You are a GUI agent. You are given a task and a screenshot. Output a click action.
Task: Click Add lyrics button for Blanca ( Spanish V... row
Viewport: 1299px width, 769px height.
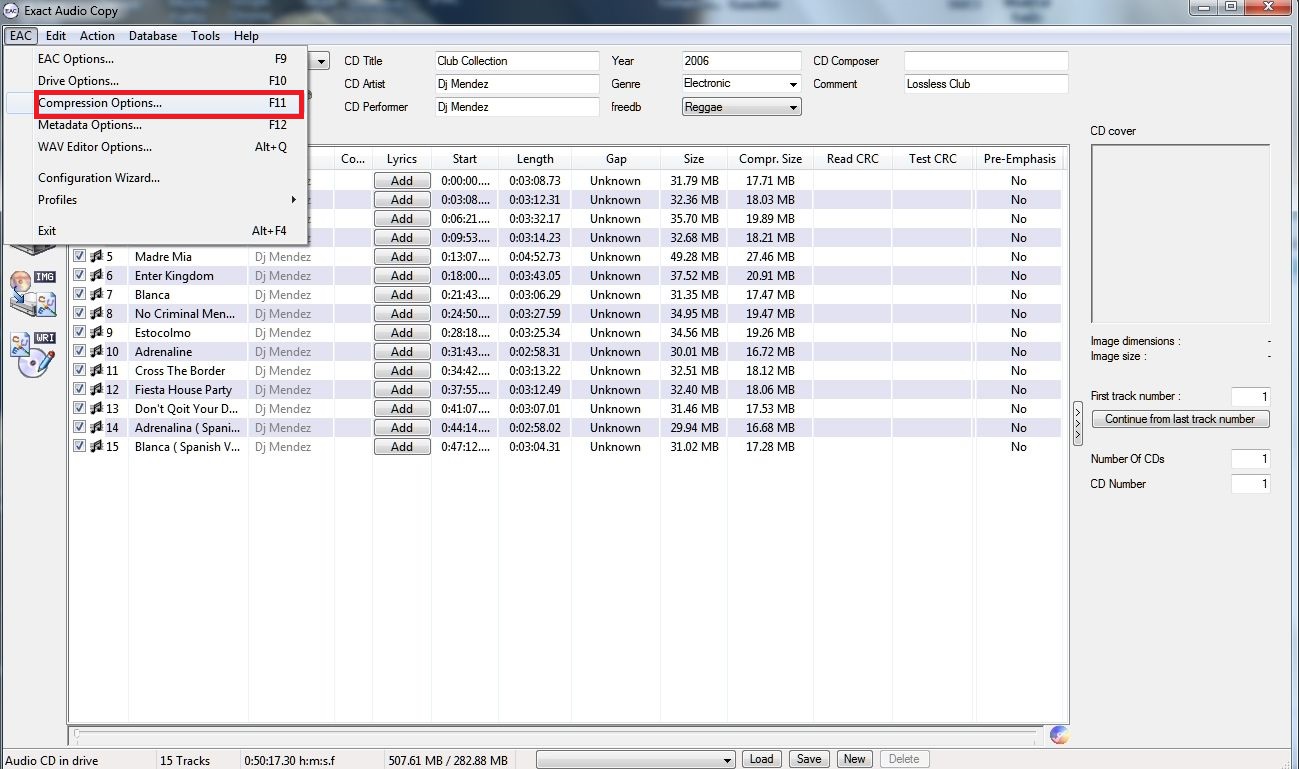click(x=402, y=447)
